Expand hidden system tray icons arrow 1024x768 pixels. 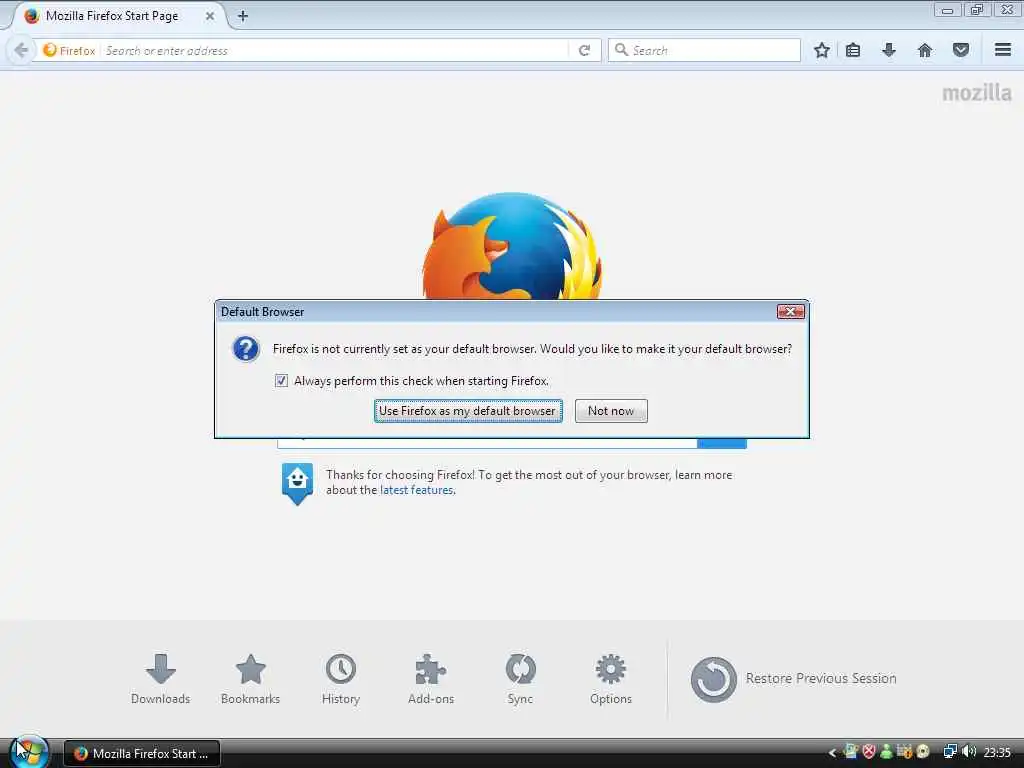coord(832,753)
